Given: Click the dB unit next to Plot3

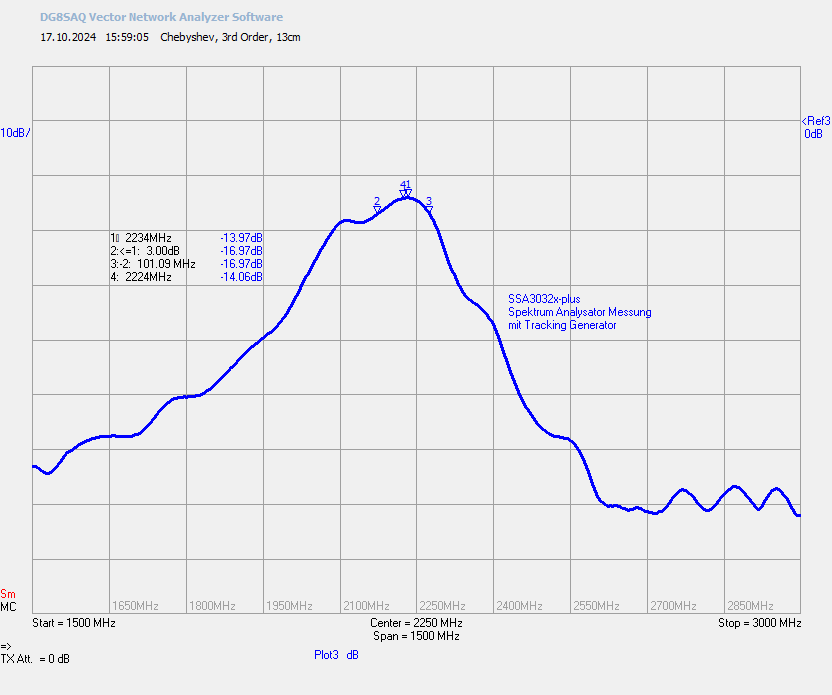Looking at the screenshot, I should point(352,655).
